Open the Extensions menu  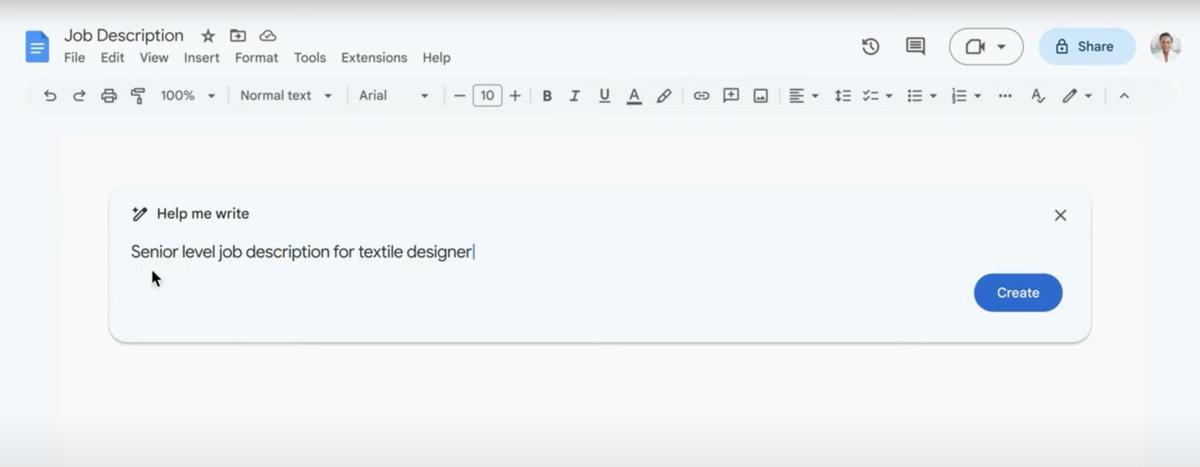click(374, 58)
